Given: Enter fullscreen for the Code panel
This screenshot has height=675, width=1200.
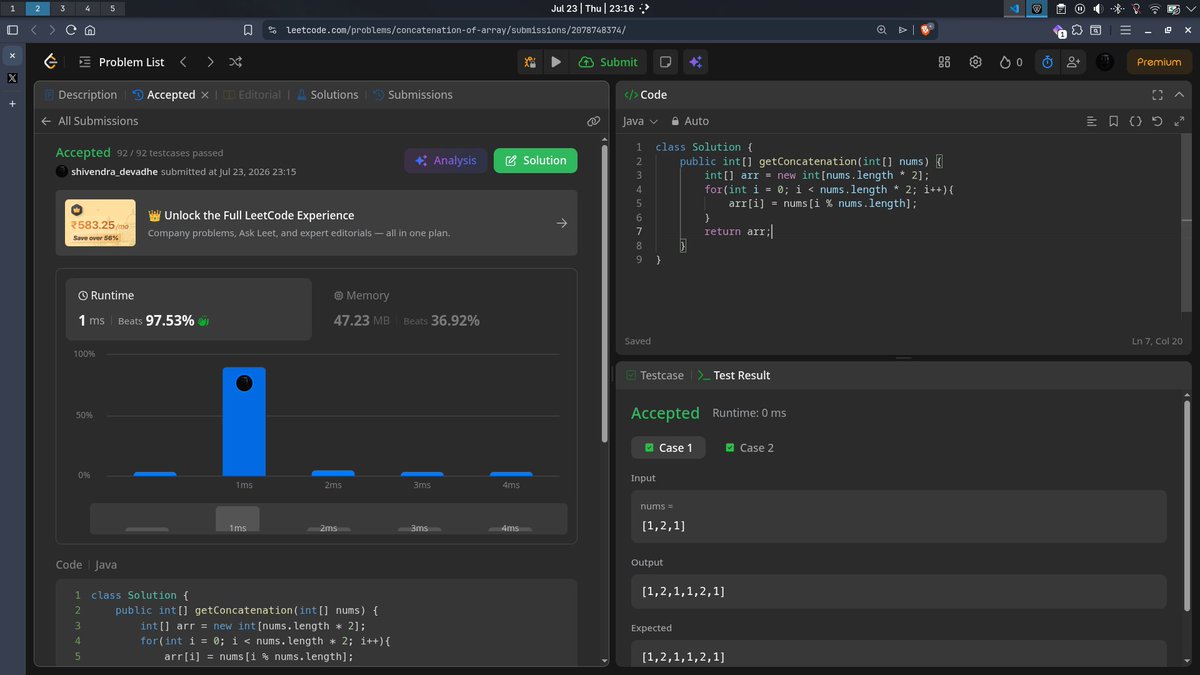Looking at the screenshot, I should 1157,95.
